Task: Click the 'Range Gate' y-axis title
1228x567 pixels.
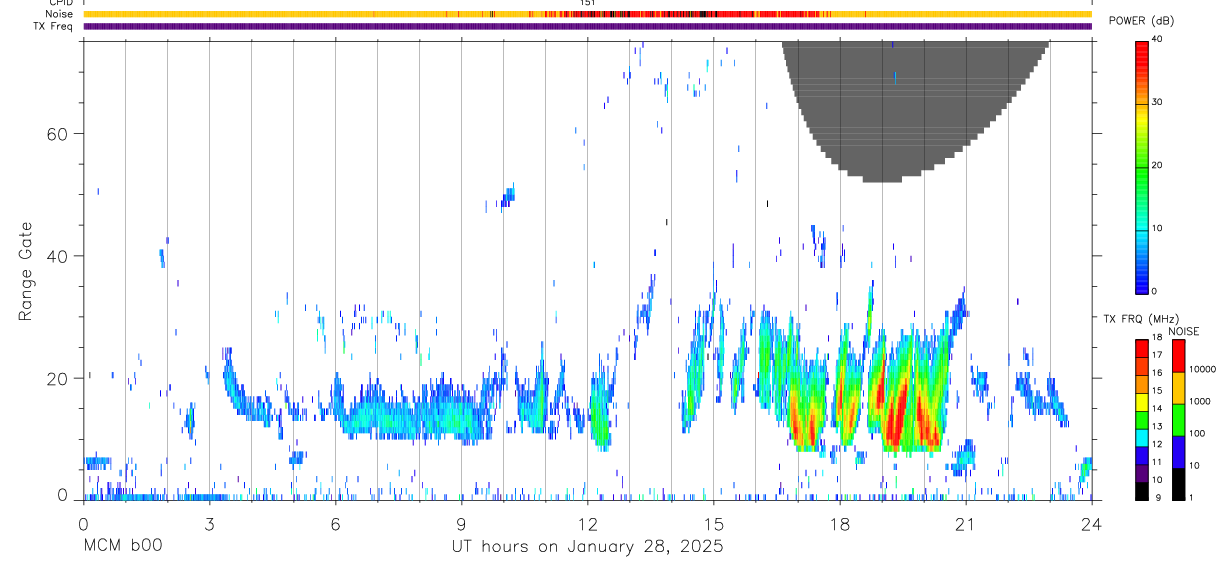Action: tap(26, 272)
